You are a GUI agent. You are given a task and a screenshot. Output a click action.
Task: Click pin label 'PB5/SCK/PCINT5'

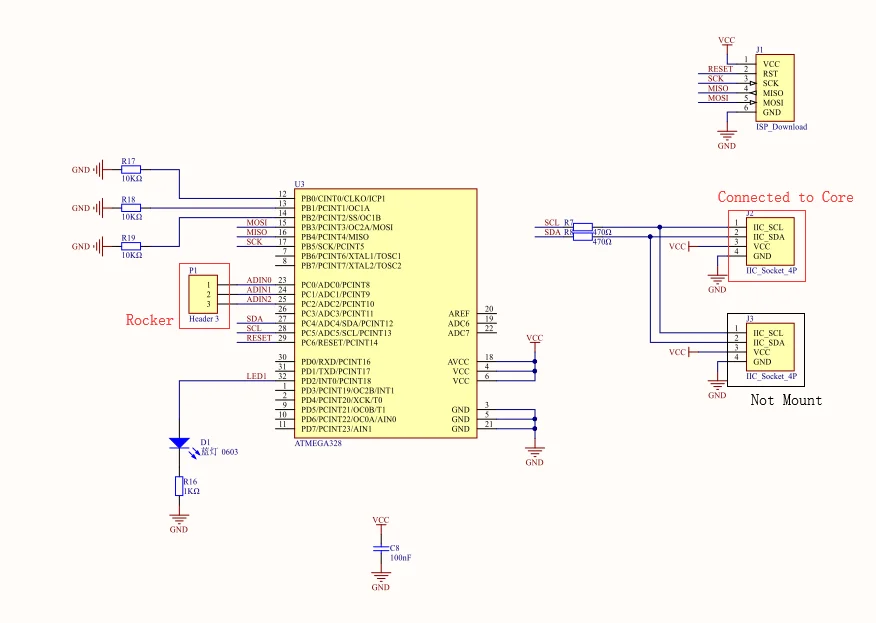(x=332, y=246)
